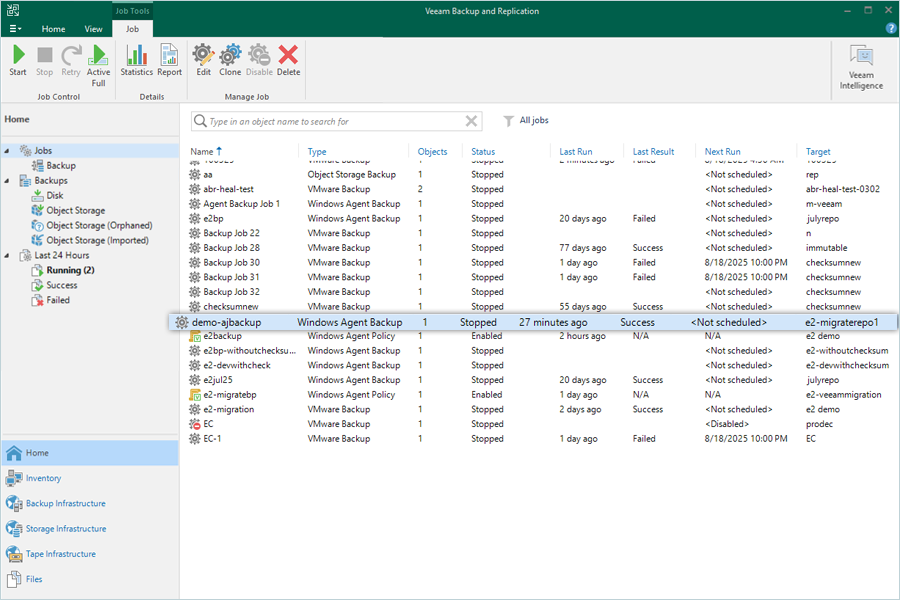The image size is (900, 600).
Task: Click the EC job disabled gear icon
Action: [195, 424]
